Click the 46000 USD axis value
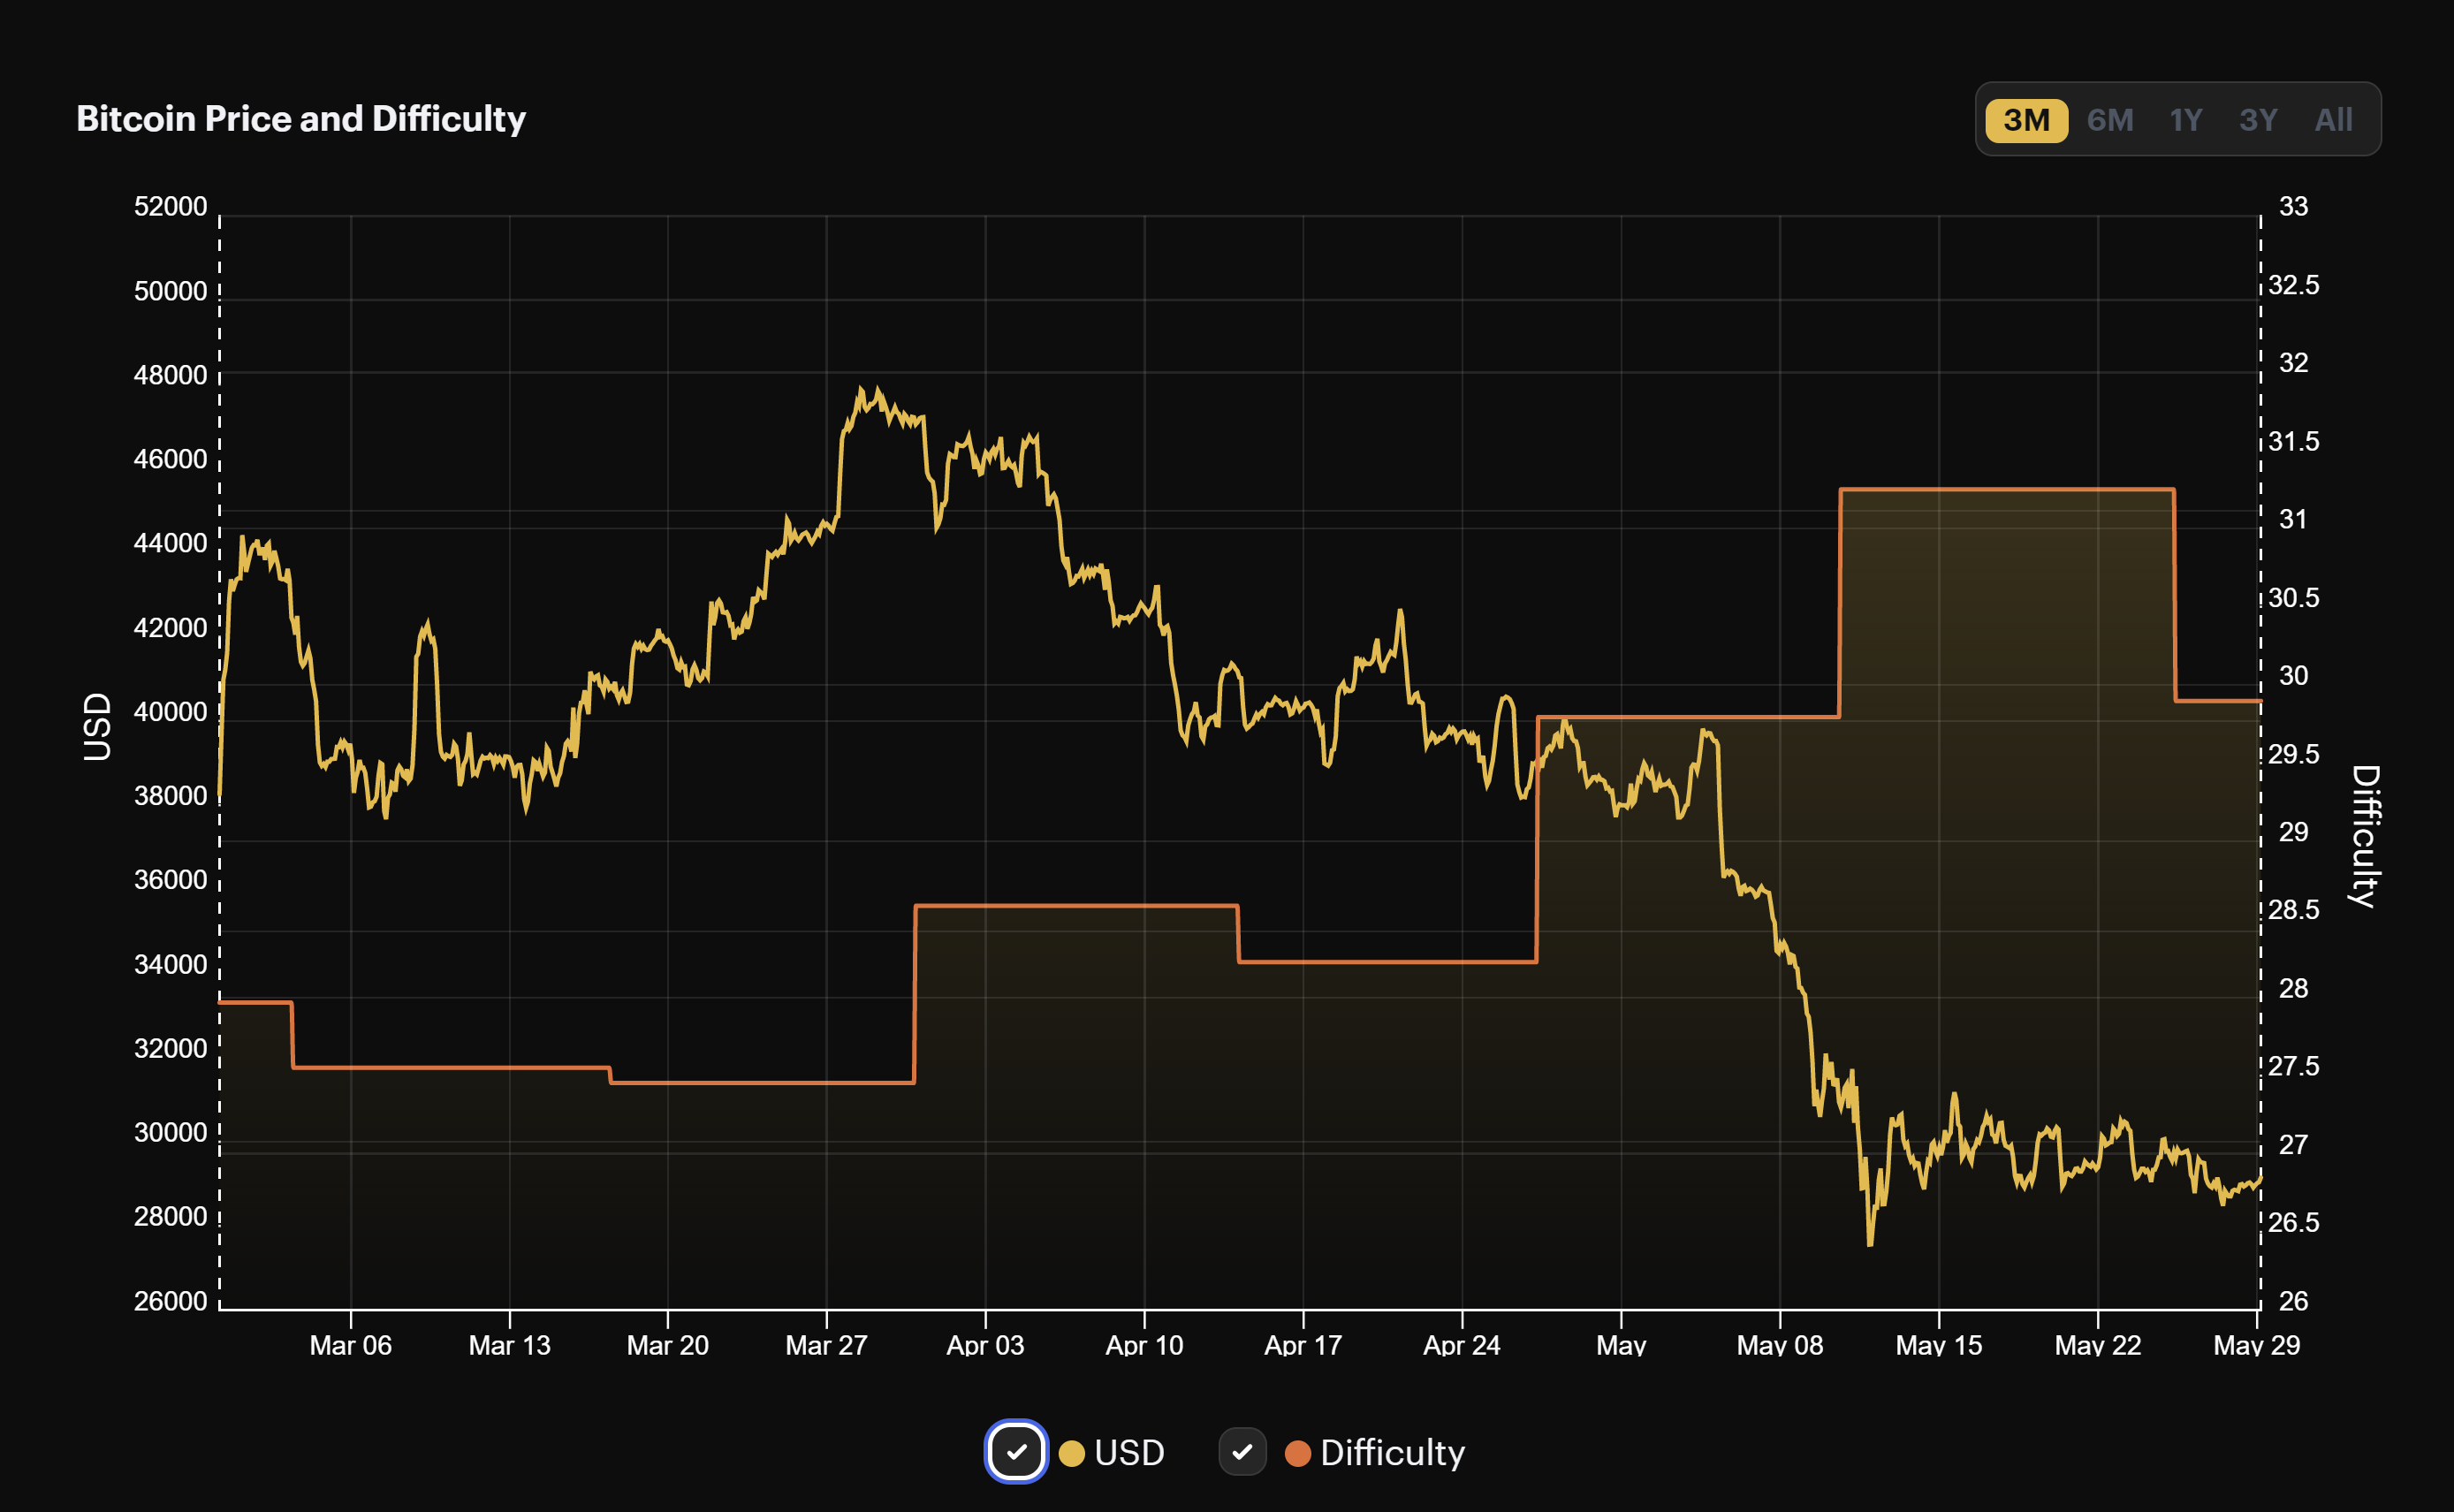2454x1512 pixels. pyautogui.click(x=170, y=459)
